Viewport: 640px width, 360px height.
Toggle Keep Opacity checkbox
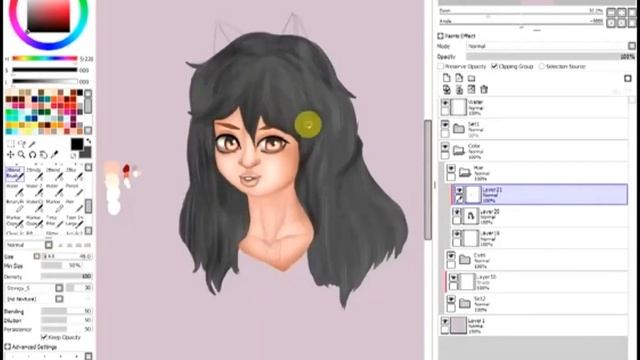click(x=44, y=337)
